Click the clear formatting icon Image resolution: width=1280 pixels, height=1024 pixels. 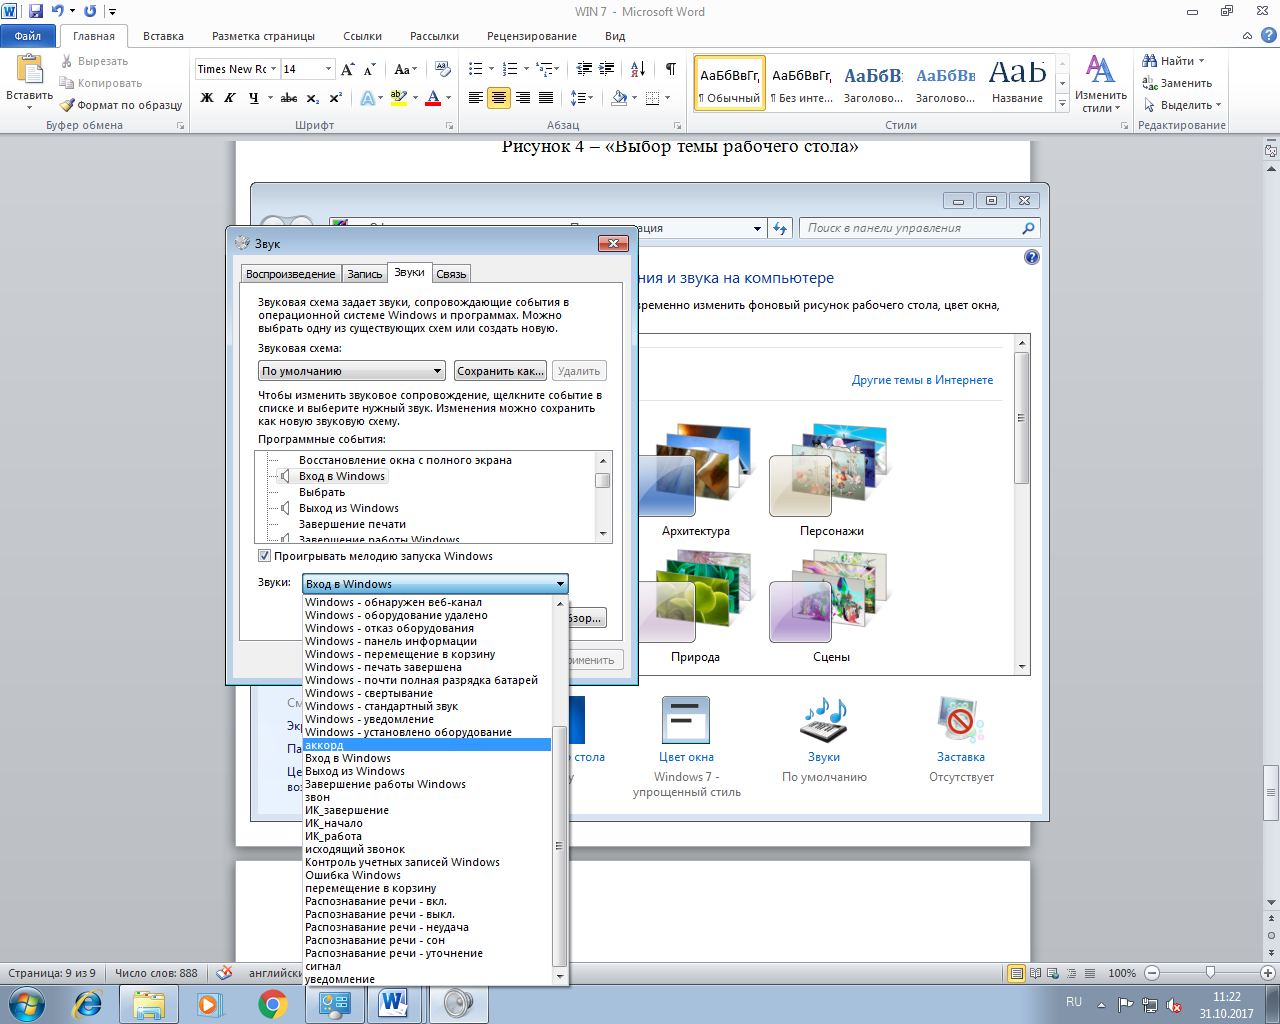tap(444, 69)
